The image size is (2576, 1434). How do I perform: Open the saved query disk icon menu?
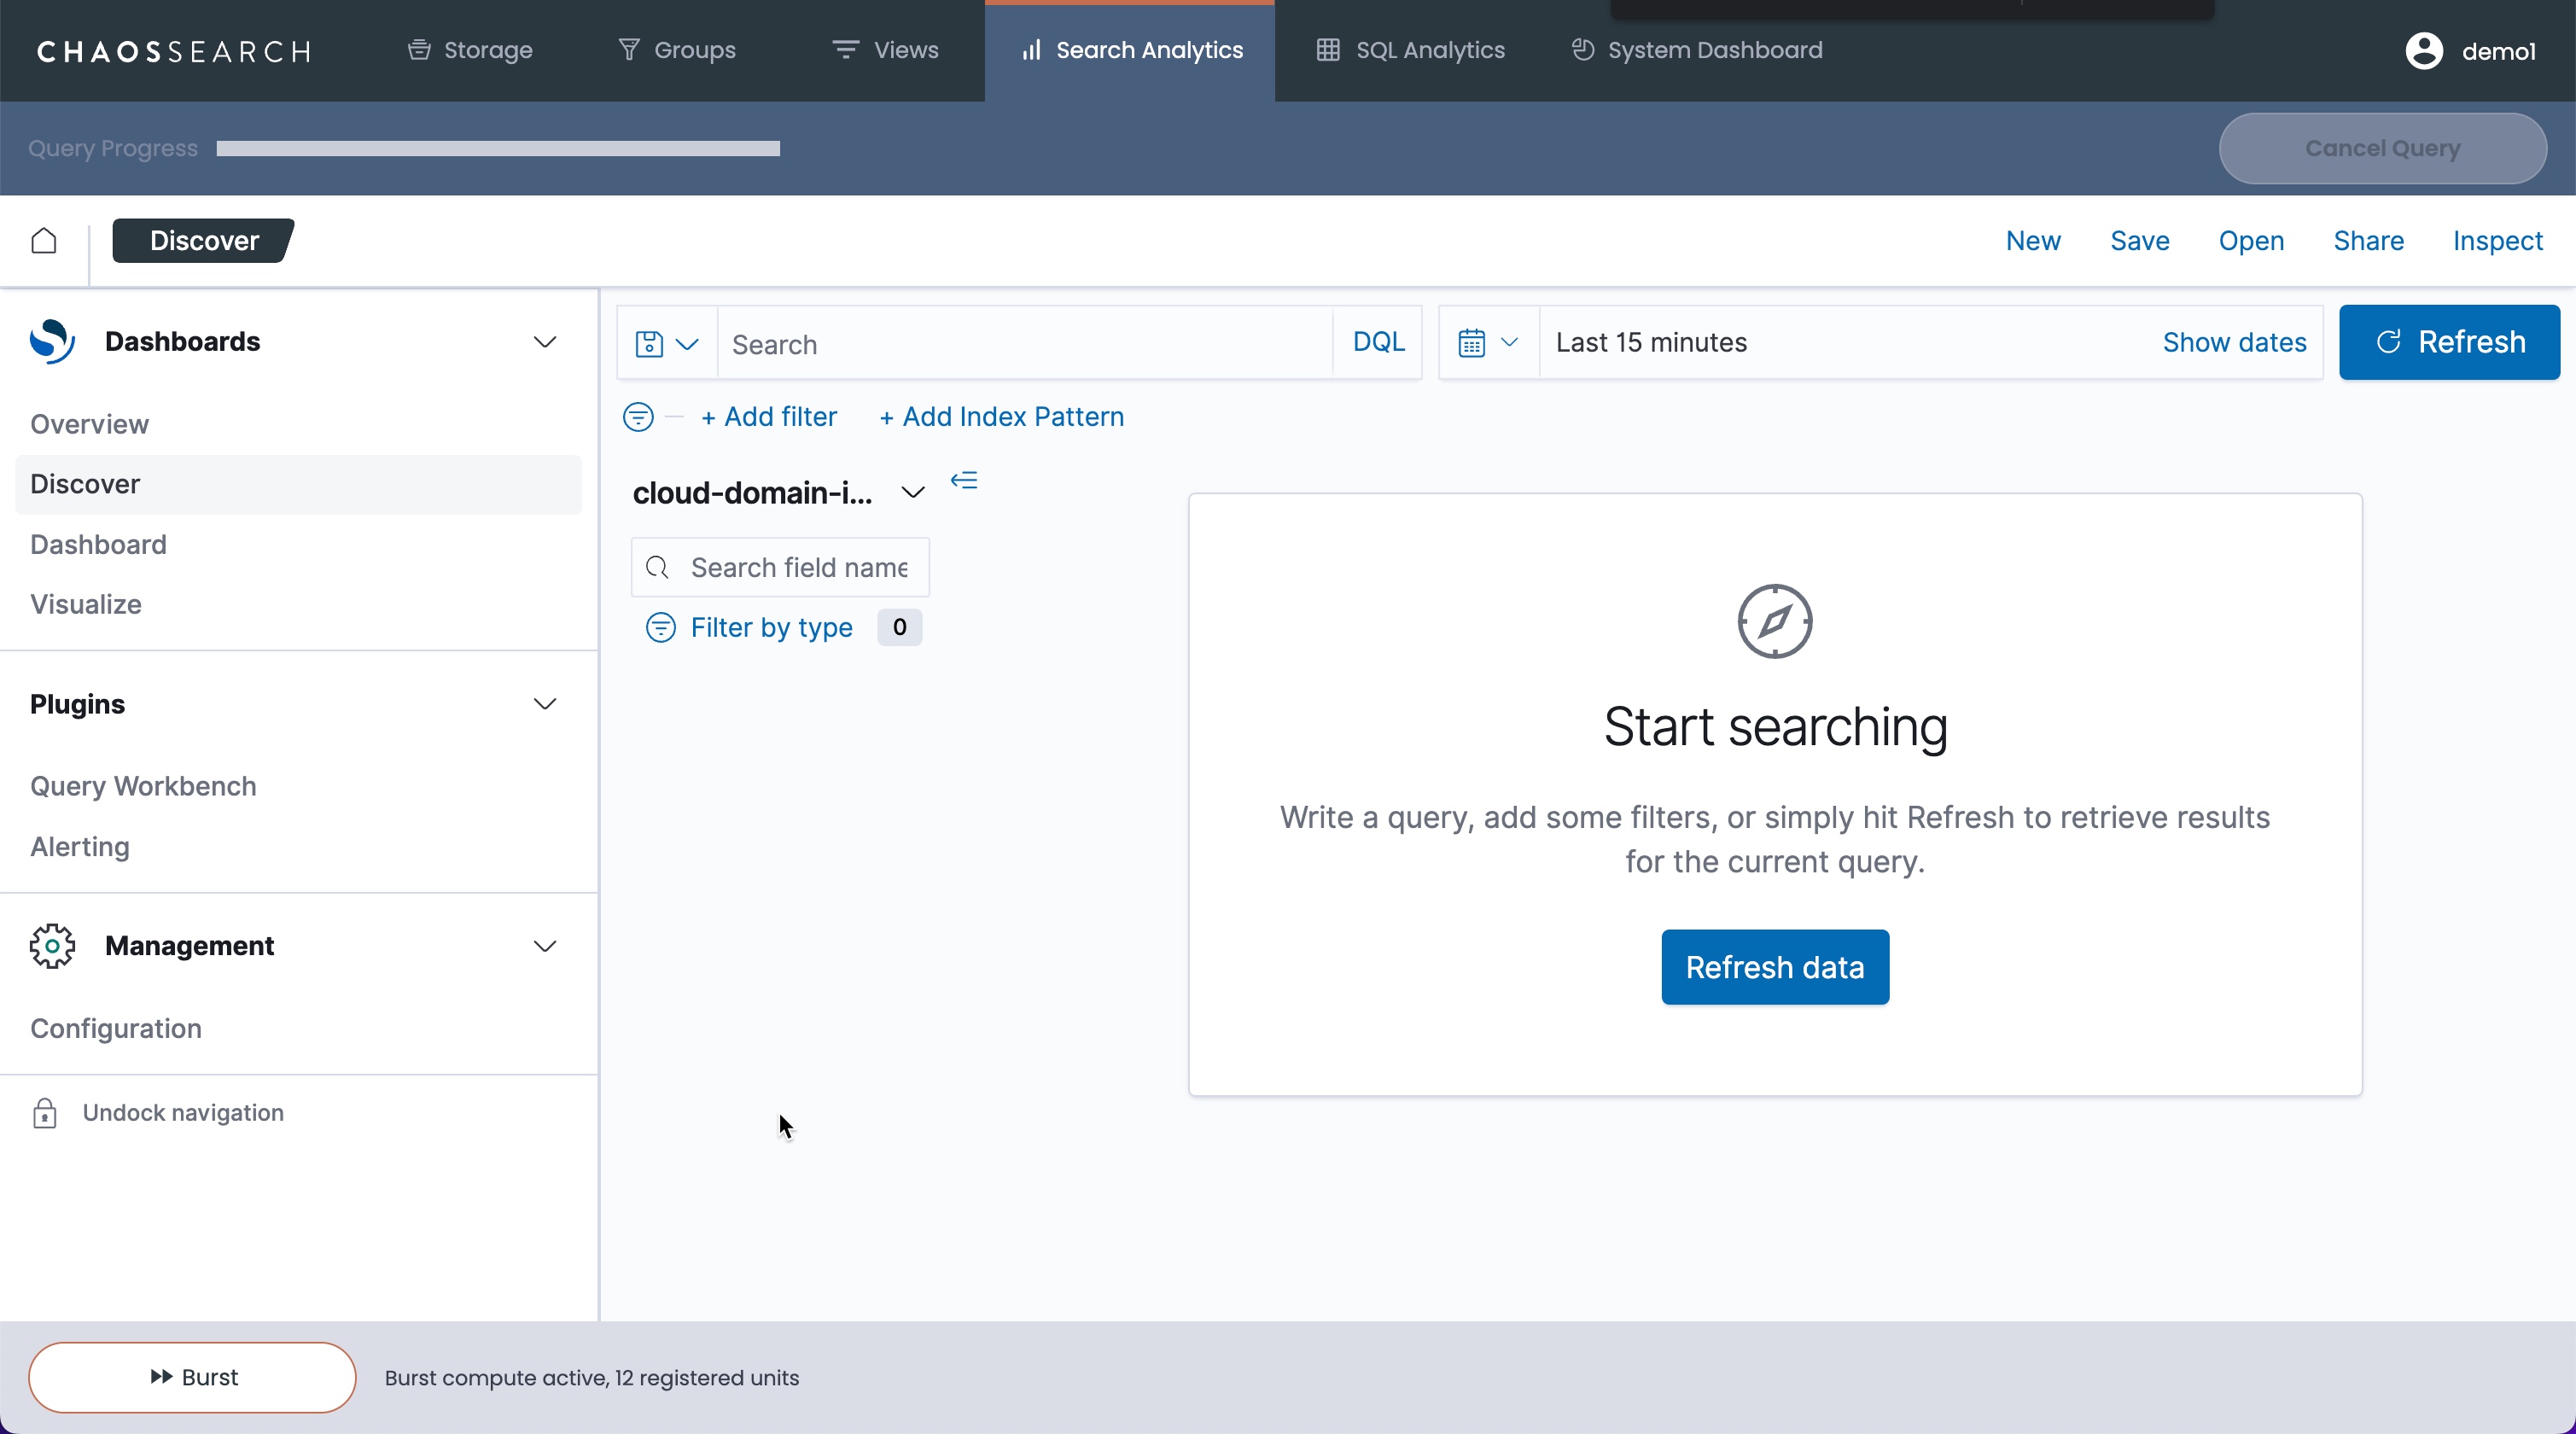pos(666,344)
